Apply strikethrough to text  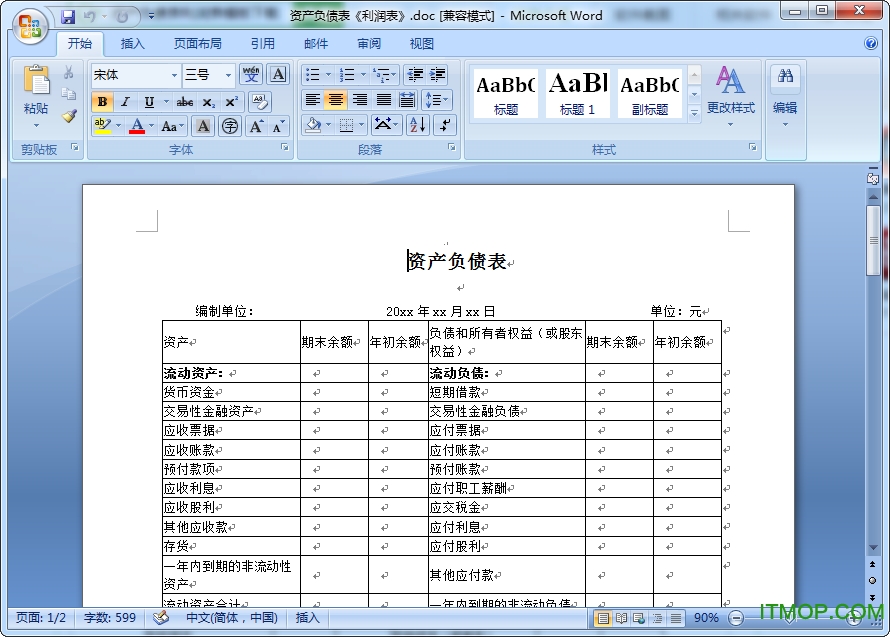184,102
